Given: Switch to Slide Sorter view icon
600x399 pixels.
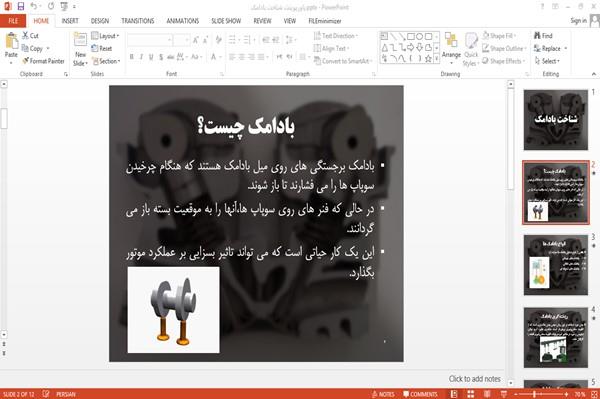Looking at the screenshot, I should 471,394.
